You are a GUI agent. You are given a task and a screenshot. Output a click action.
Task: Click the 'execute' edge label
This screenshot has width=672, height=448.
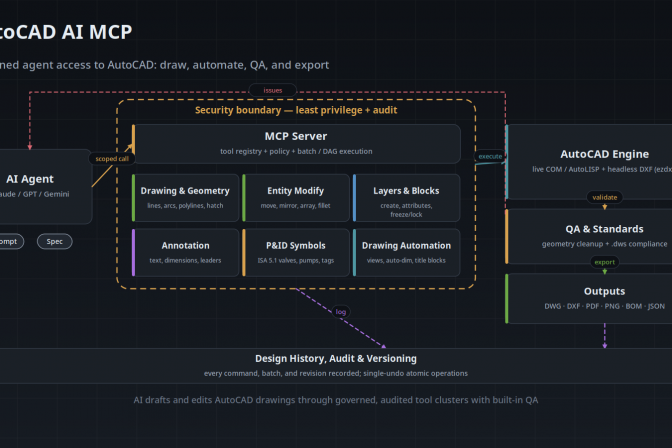tap(490, 156)
